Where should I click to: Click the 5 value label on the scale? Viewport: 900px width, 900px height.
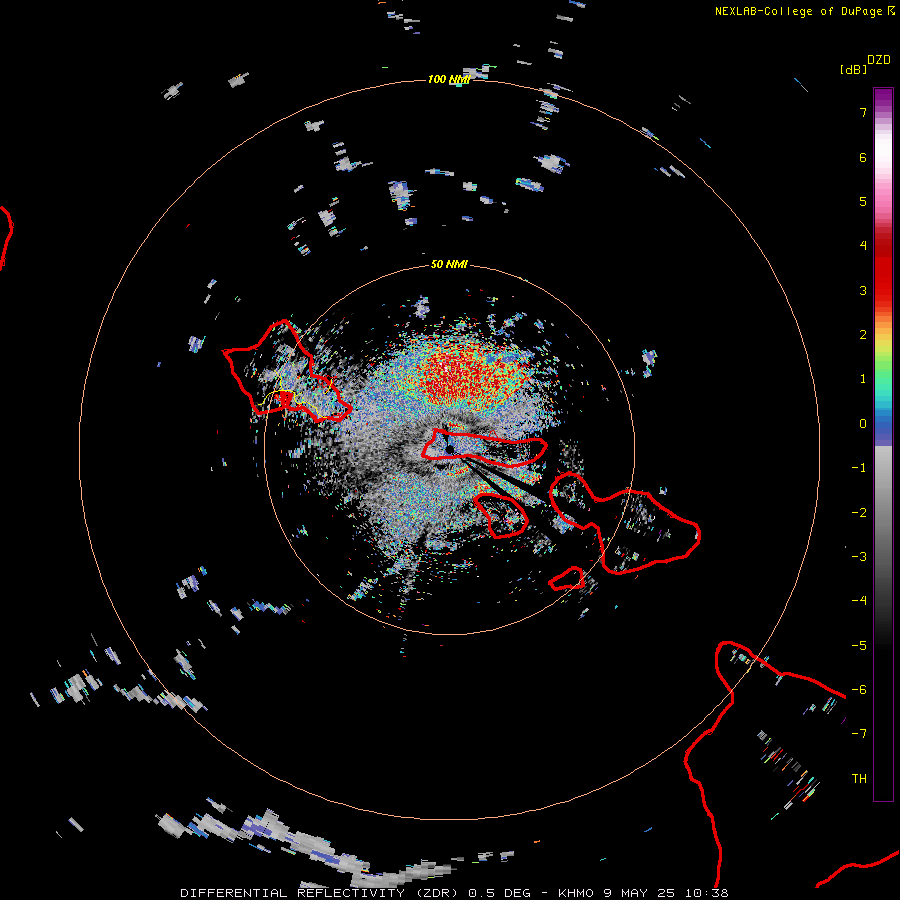click(x=863, y=201)
